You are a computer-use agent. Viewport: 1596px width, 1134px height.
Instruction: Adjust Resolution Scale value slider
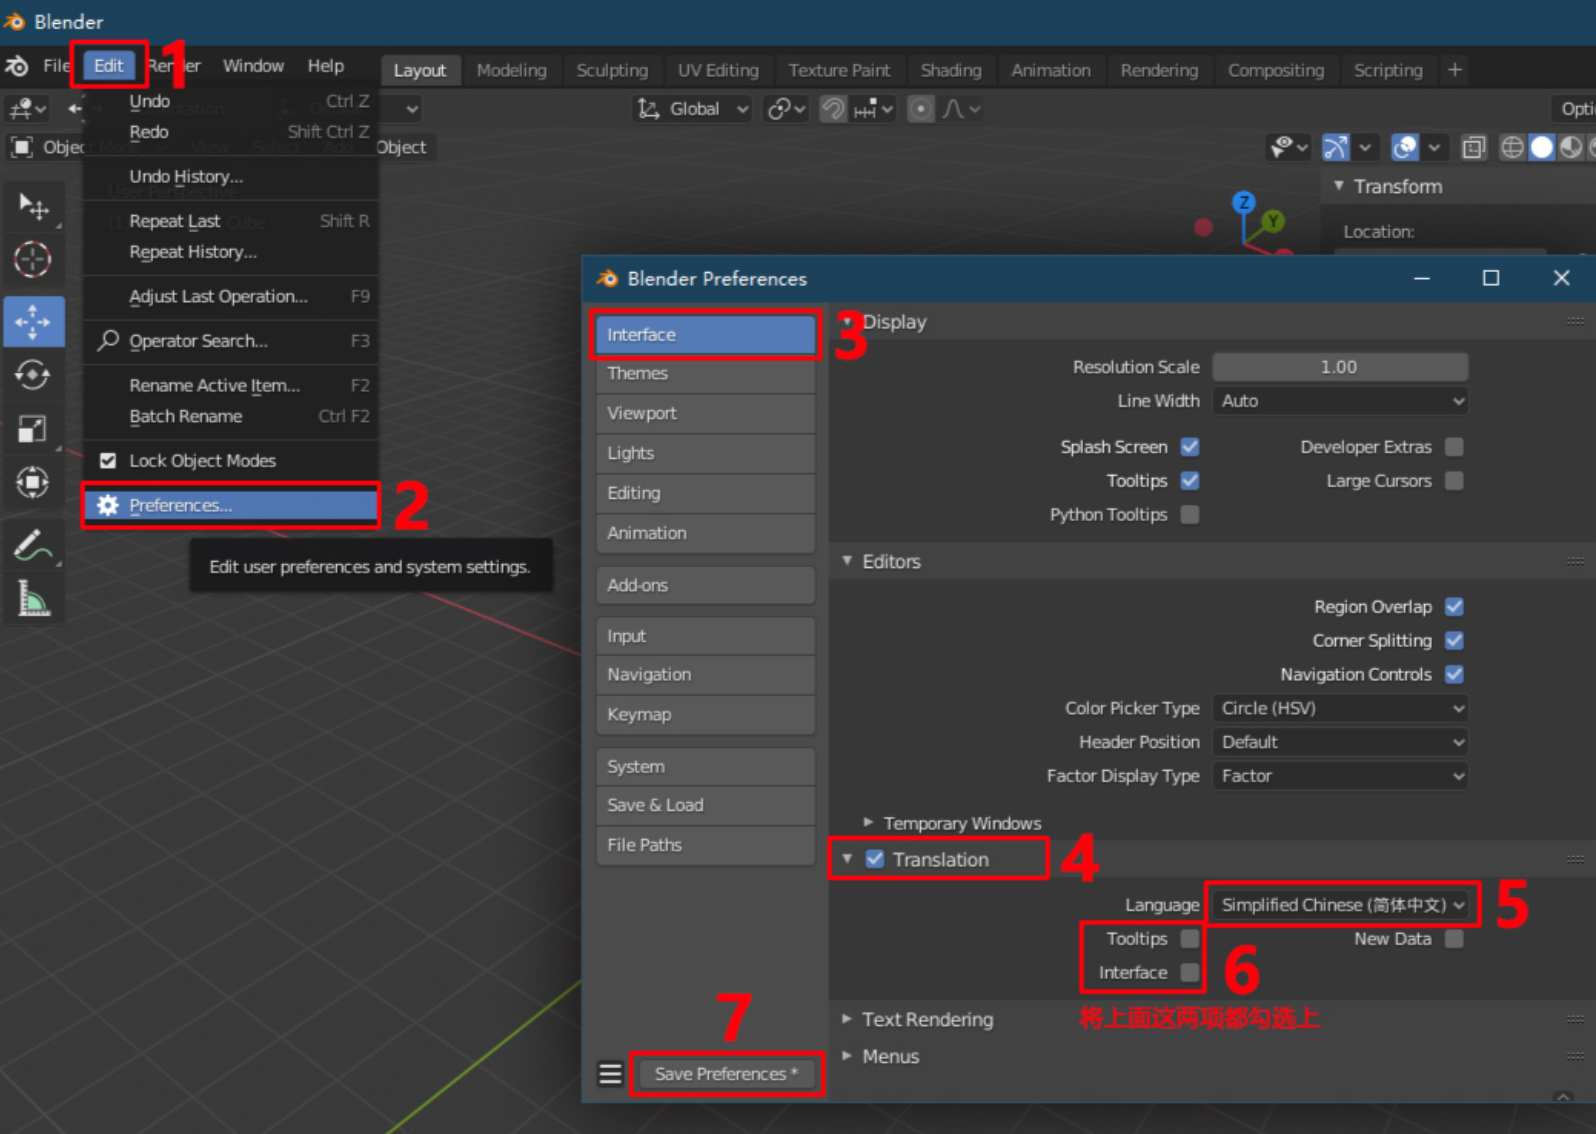click(x=1341, y=367)
